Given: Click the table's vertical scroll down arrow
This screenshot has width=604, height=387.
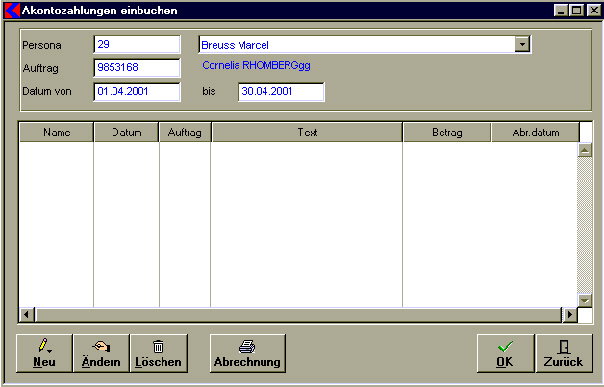Looking at the screenshot, I should coord(585,300).
